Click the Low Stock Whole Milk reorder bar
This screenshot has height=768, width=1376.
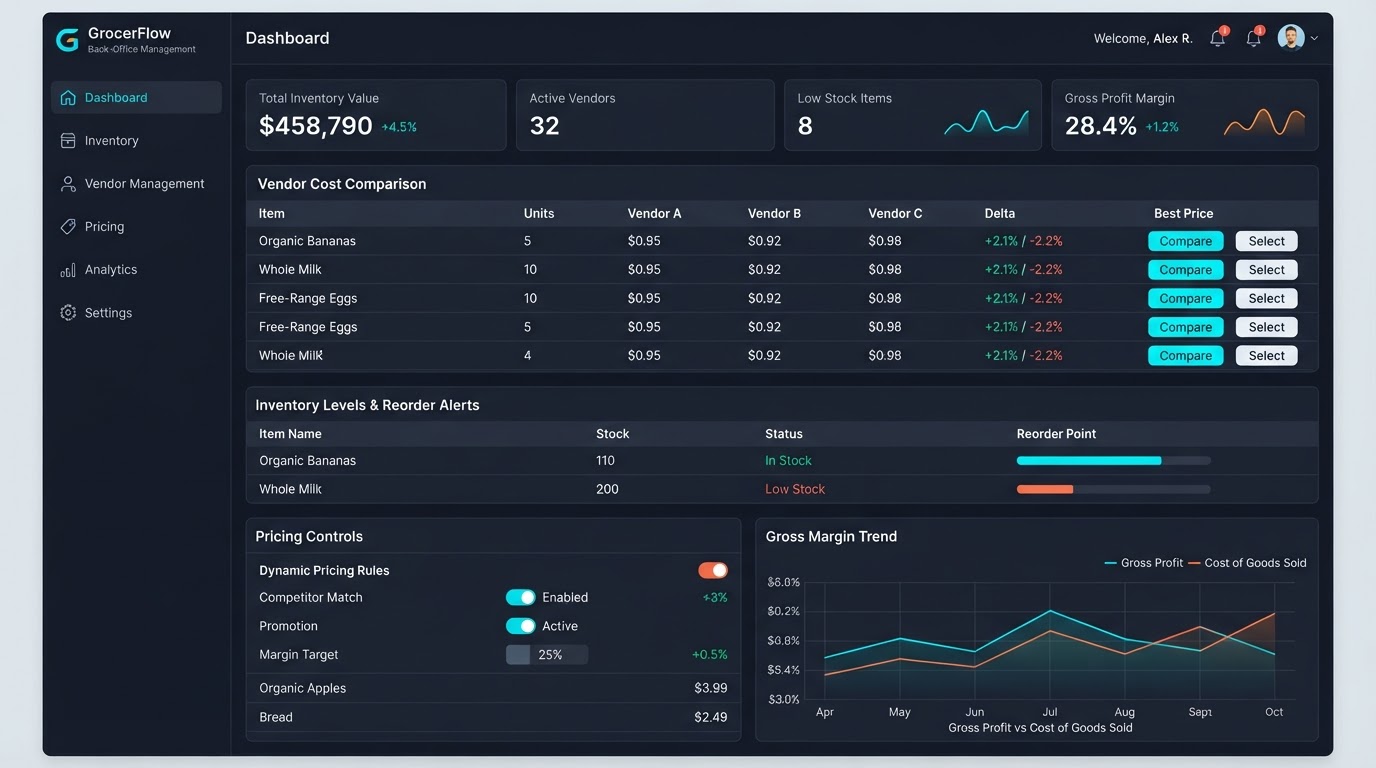[x=1113, y=489]
